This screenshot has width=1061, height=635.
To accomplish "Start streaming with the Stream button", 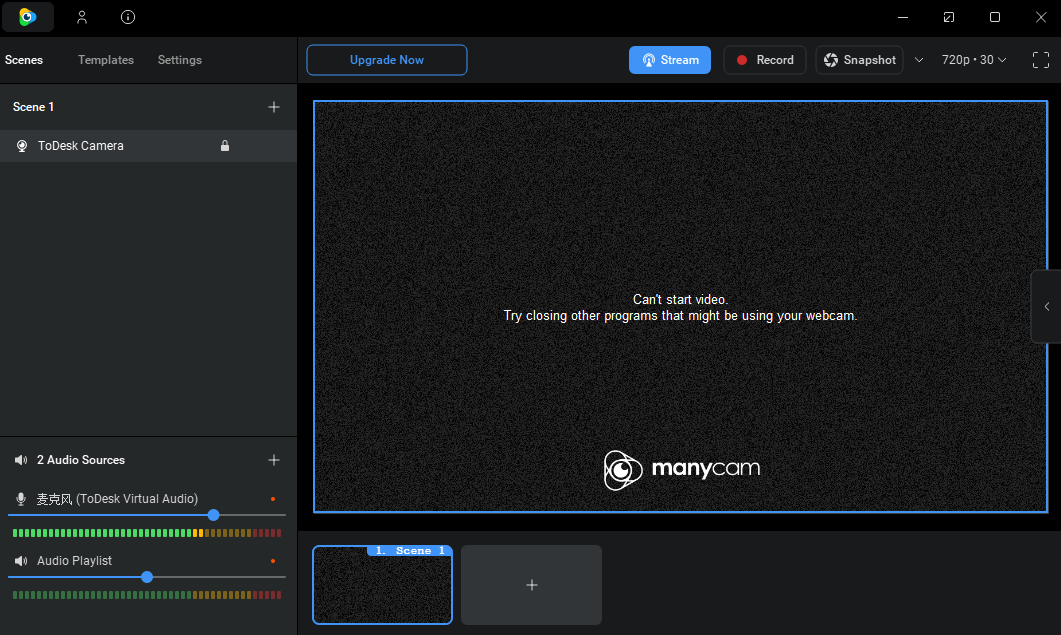I will 669,59.
